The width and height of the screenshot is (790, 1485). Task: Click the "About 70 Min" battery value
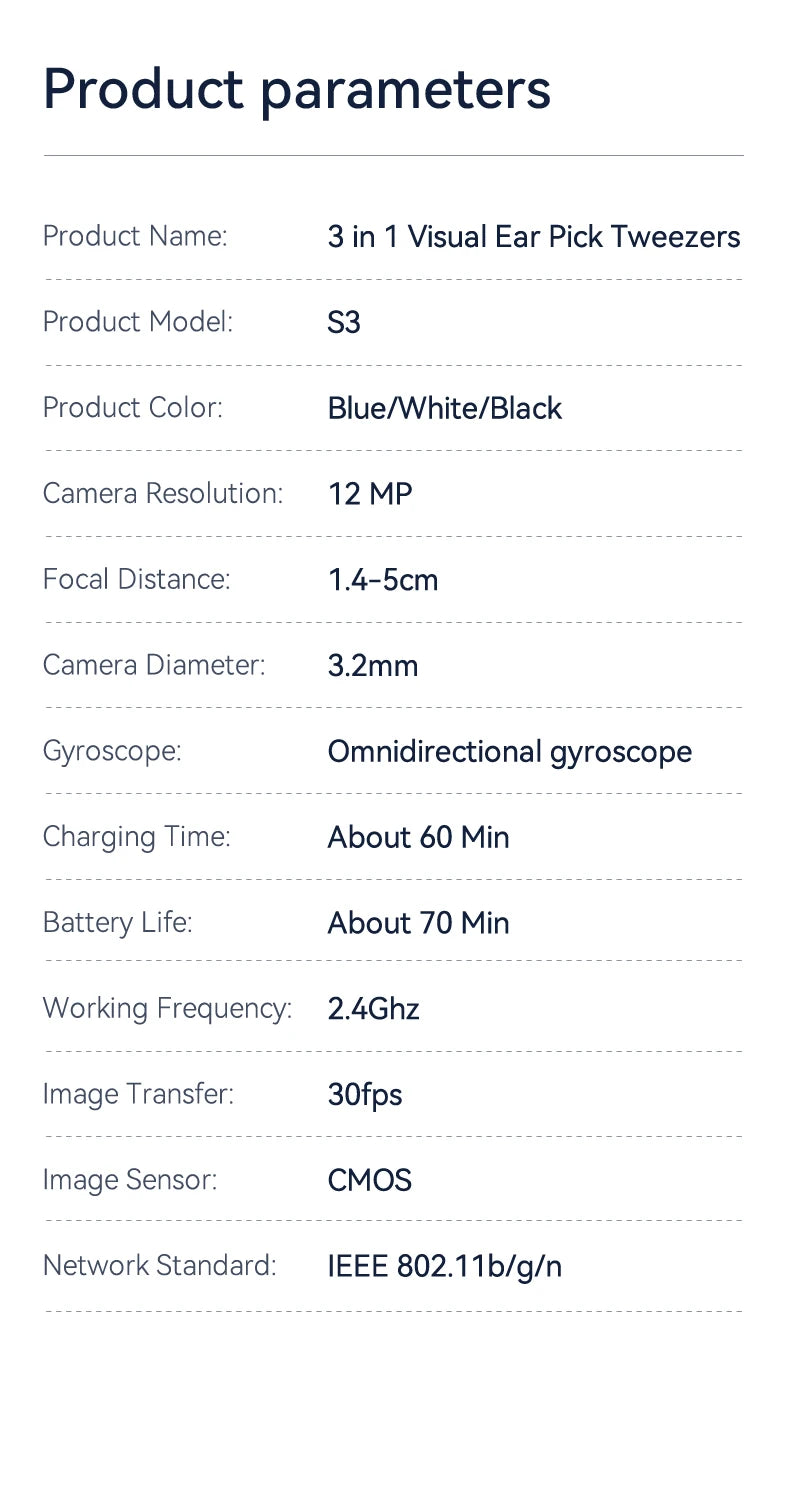(x=418, y=923)
